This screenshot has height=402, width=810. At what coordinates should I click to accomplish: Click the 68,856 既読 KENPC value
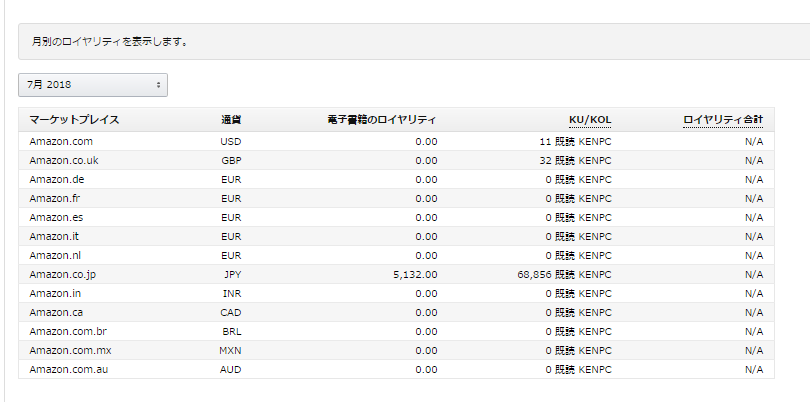(564, 275)
